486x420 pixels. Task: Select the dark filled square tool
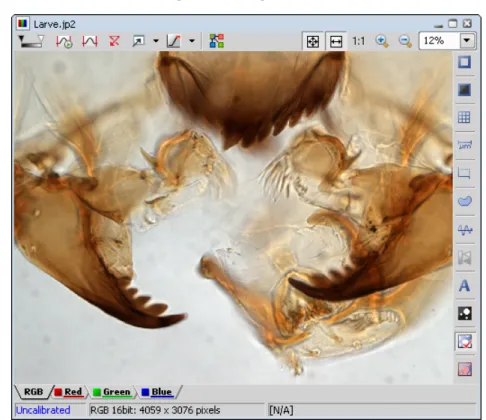tap(464, 90)
